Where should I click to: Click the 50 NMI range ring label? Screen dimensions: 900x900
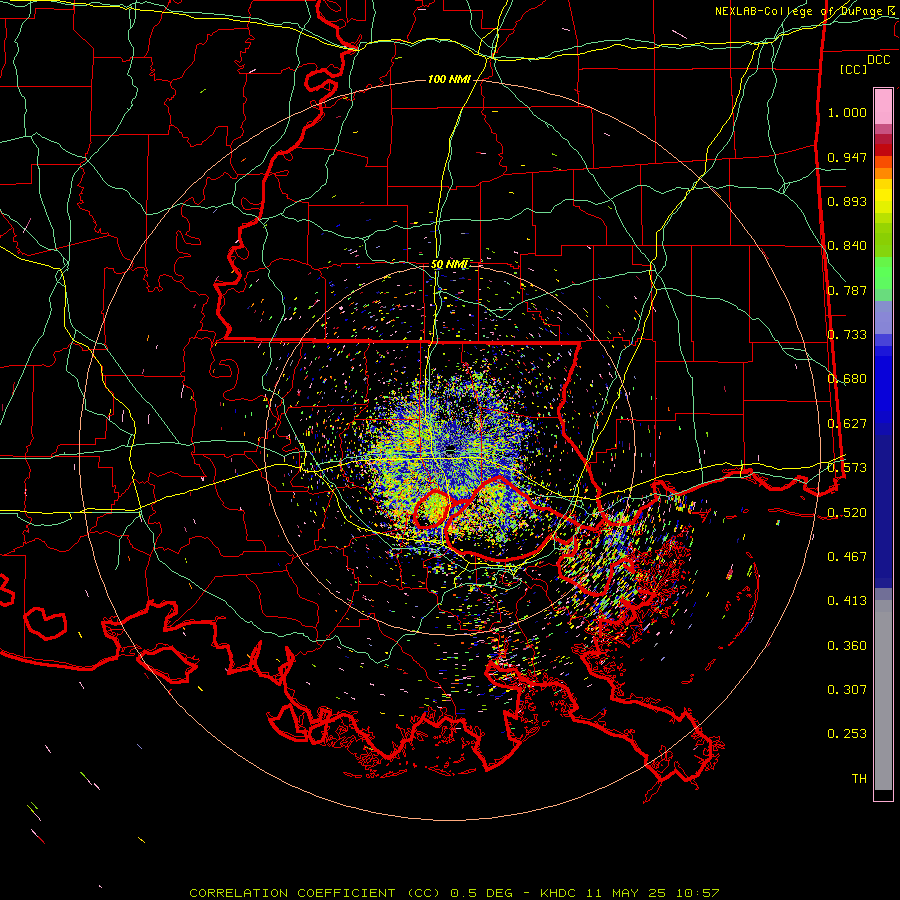(449, 264)
